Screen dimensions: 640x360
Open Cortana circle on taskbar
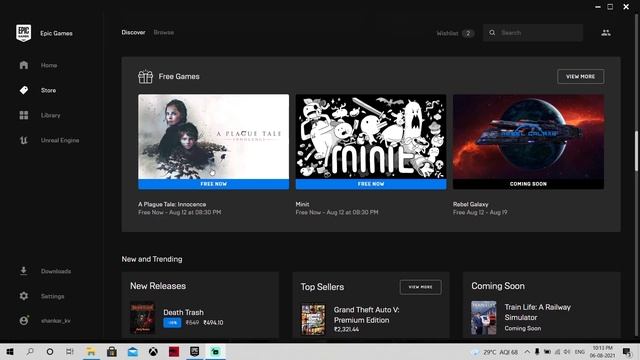(x=50, y=351)
